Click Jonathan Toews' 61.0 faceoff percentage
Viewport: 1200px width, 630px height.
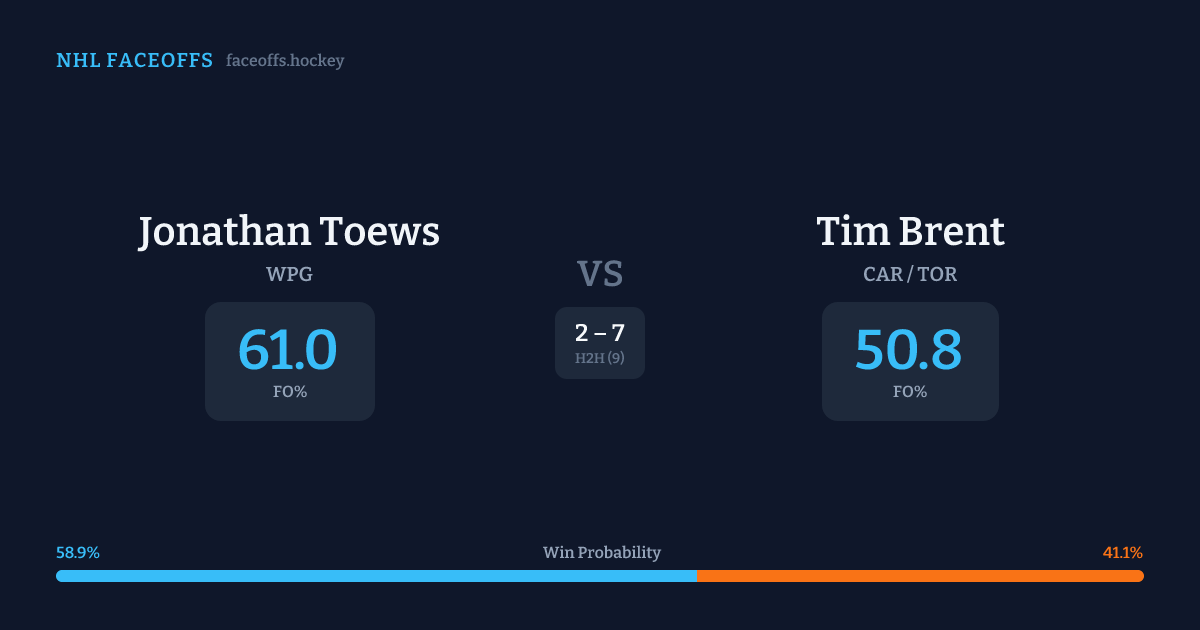tap(288, 350)
